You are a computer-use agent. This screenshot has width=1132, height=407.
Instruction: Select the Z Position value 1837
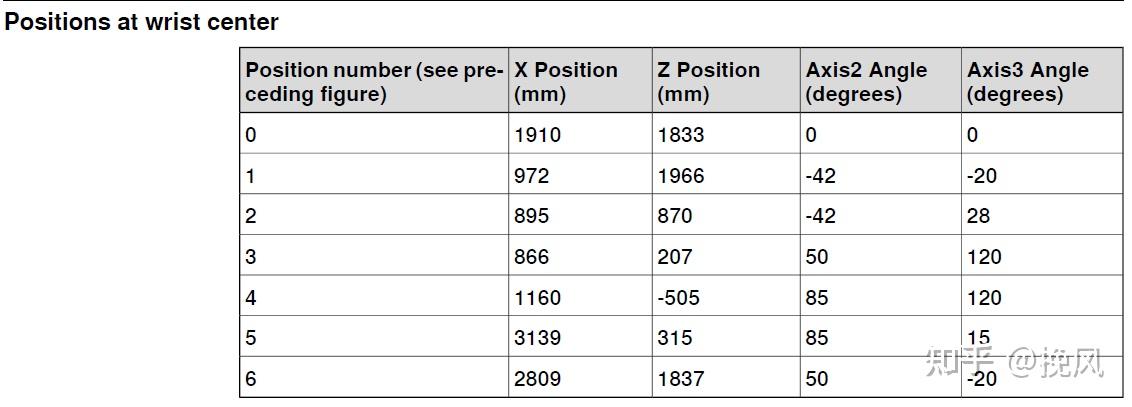[x=682, y=379]
